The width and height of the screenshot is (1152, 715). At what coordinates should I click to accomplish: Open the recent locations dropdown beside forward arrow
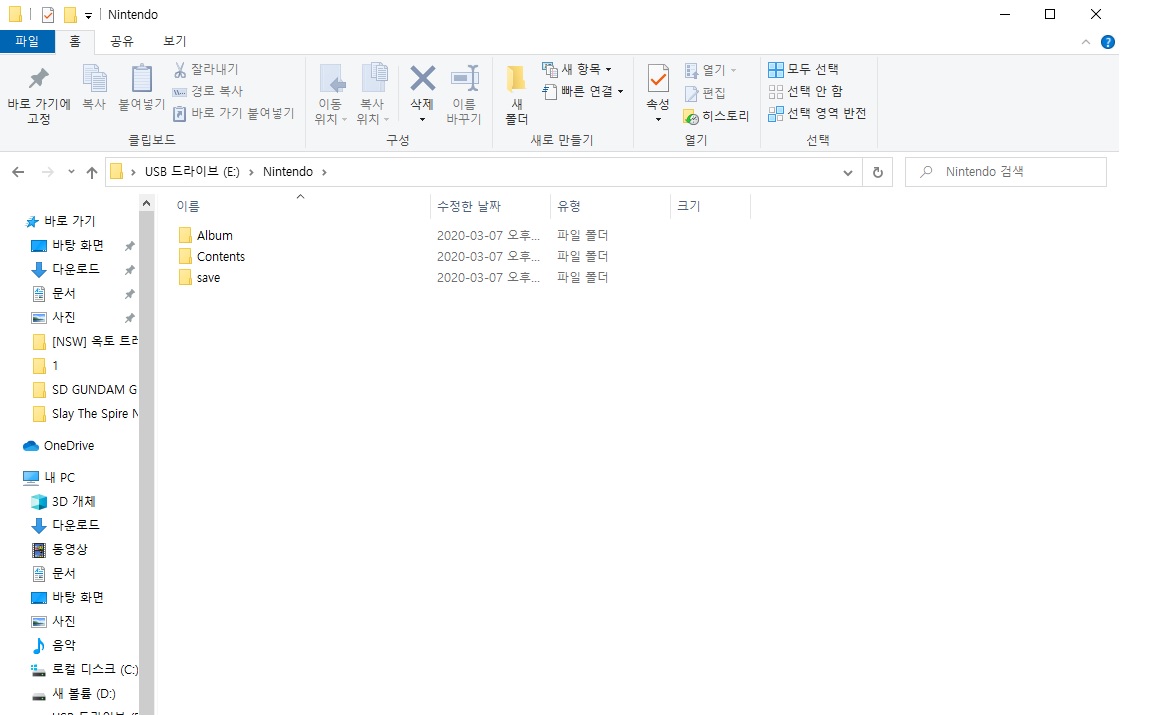point(71,172)
